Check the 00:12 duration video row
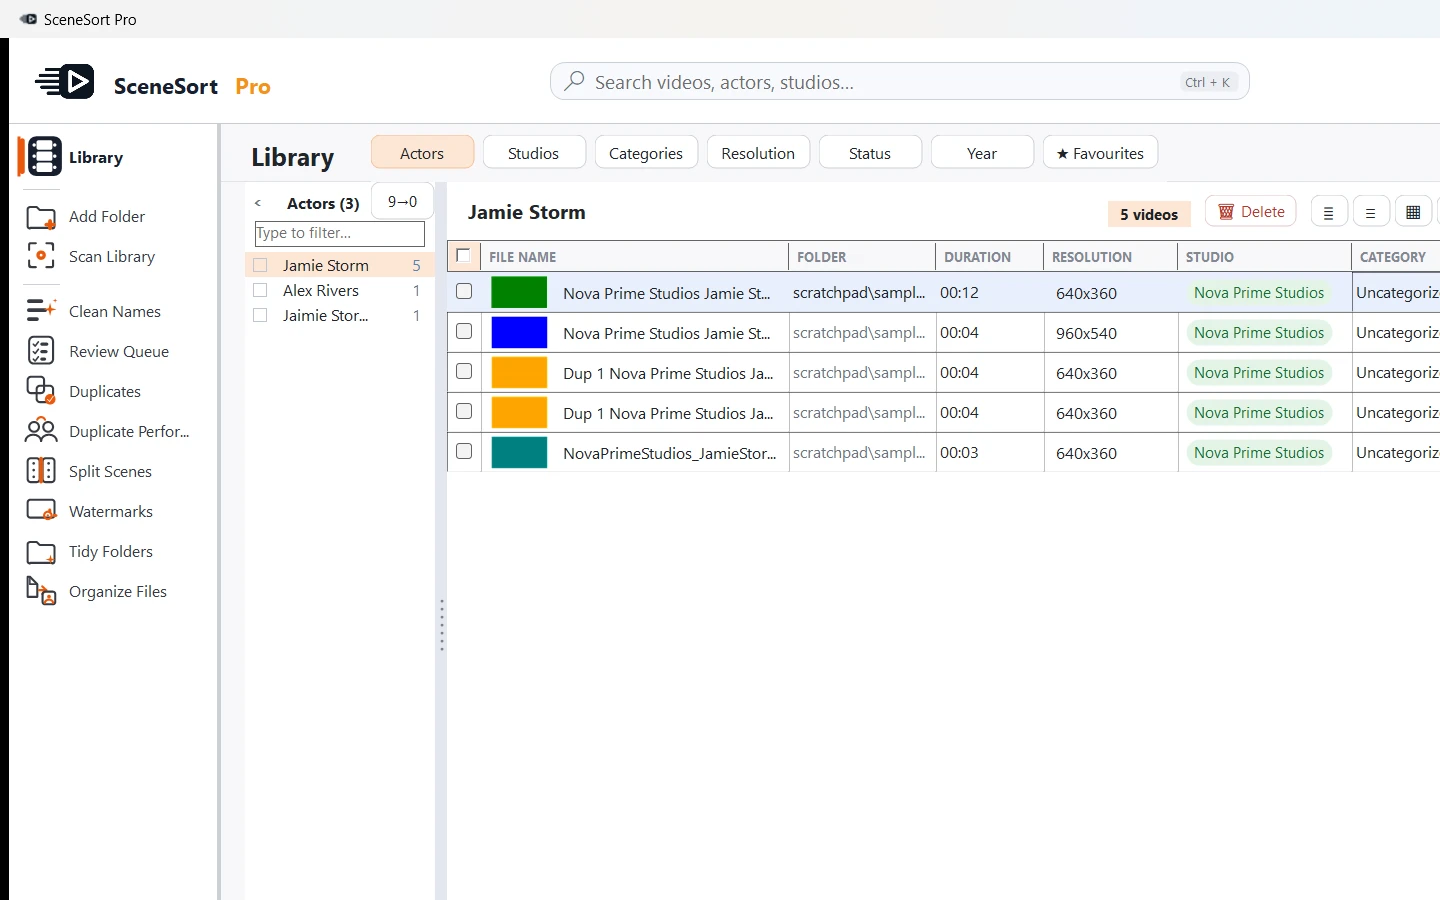The image size is (1440, 900). [464, 291]
